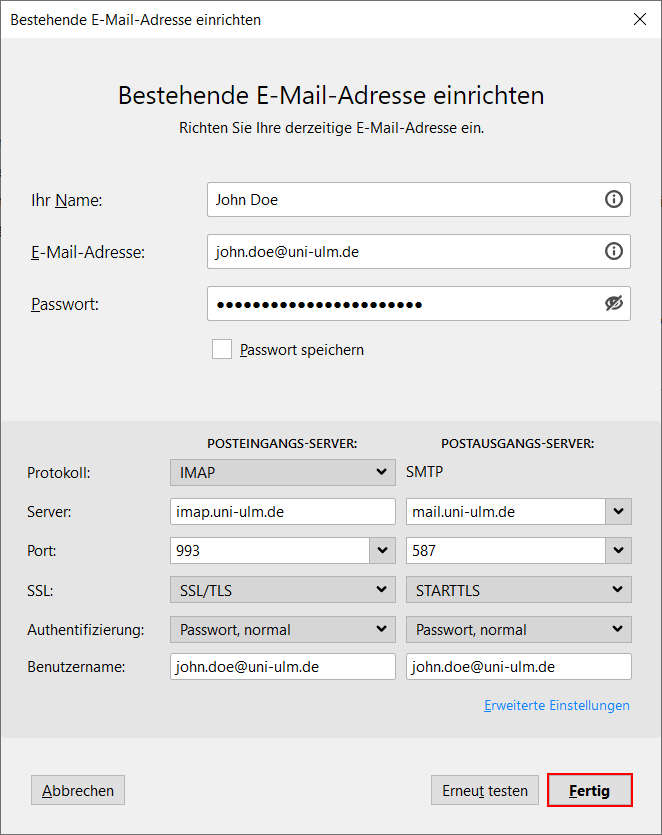Reveal the password with the eye icon
The width and height of the screenshot is (662, 835).
[614, 303]
